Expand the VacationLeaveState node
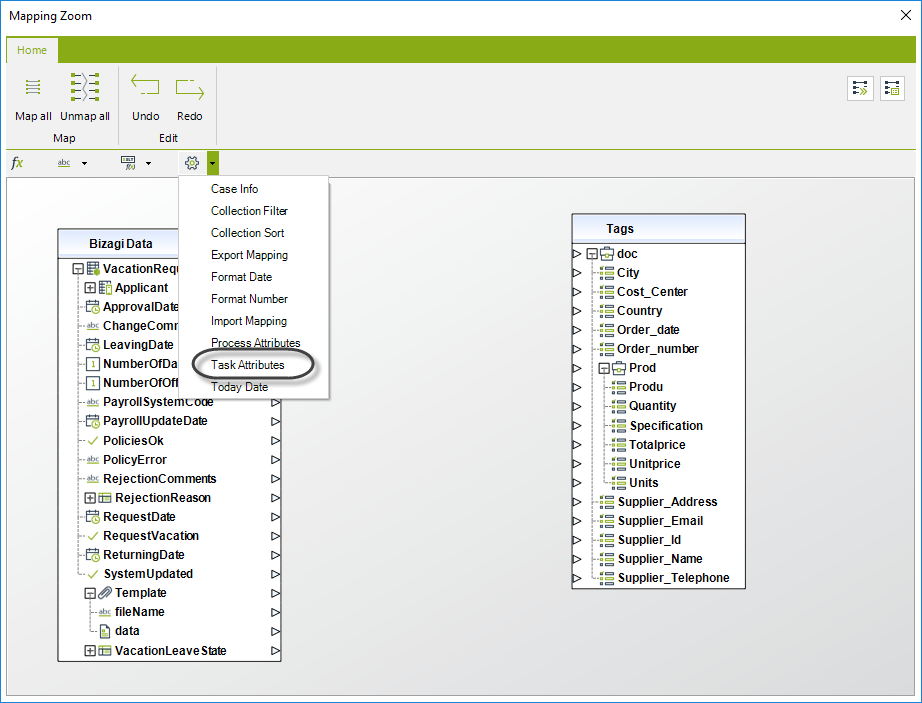 pyautogui.click(x=90, y=651)
